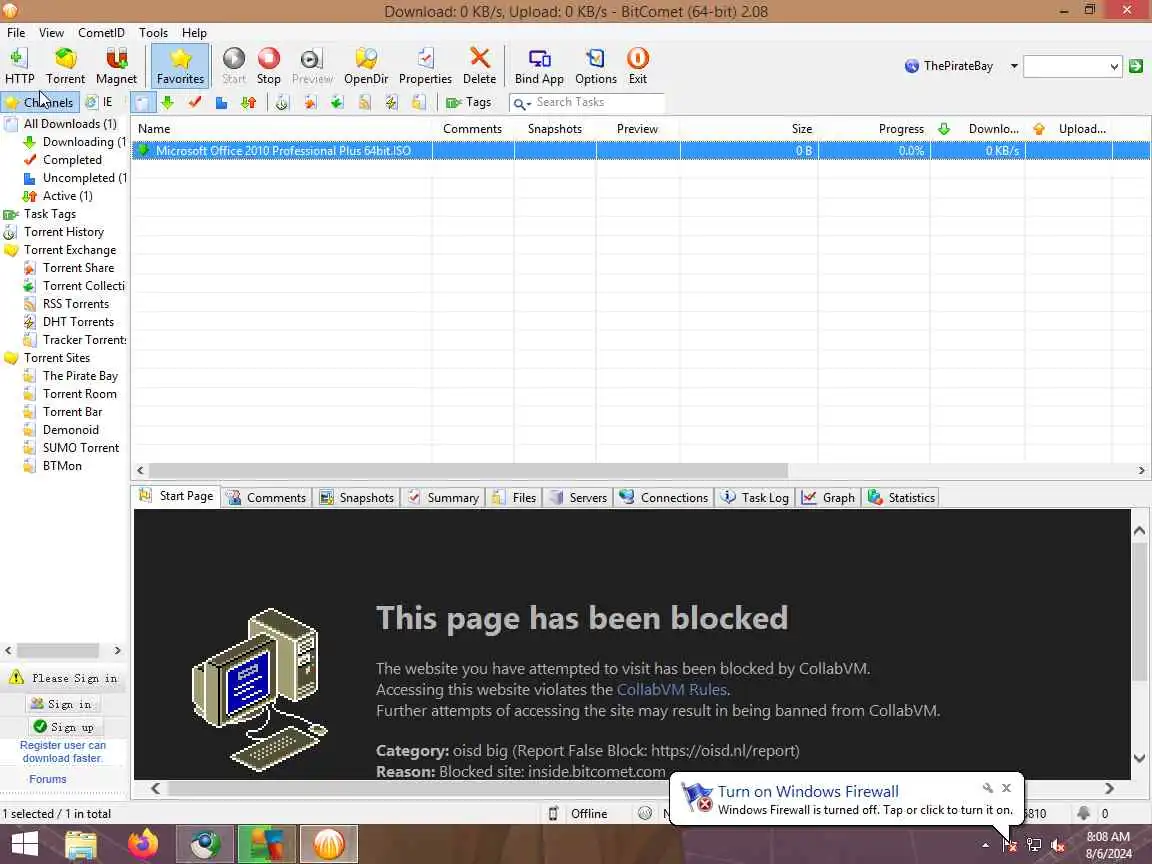The image size is (1152, 864).
Task: Switch to the Comments detail tab
Action: click(266, 497)
